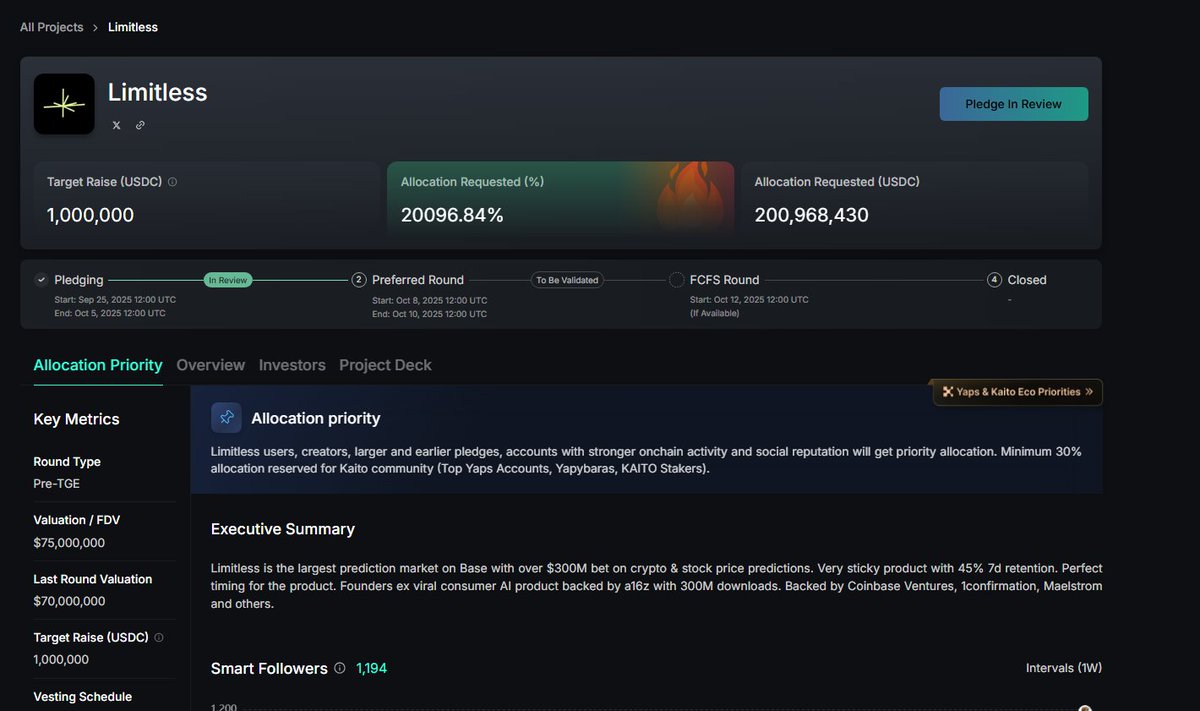Screen dimensions: 1200x711
Task: Click the Executive Summary heading
Action: (283, 529)
